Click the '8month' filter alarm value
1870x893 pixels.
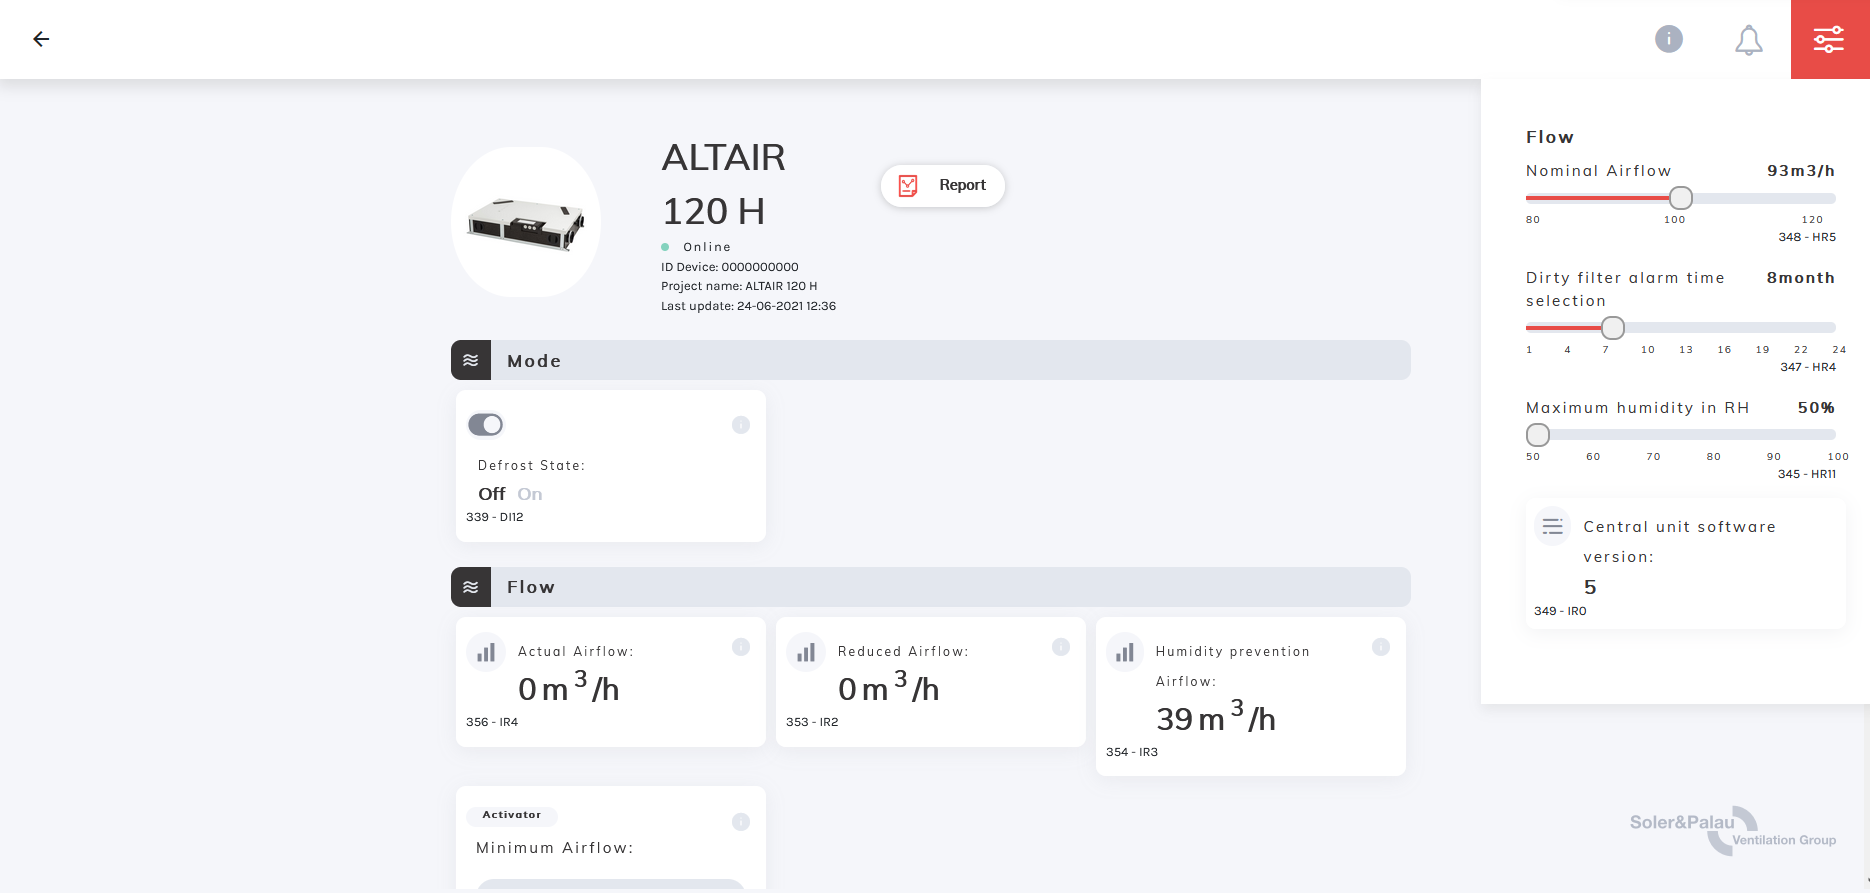pyautogui.click(x=1801, y=278)
